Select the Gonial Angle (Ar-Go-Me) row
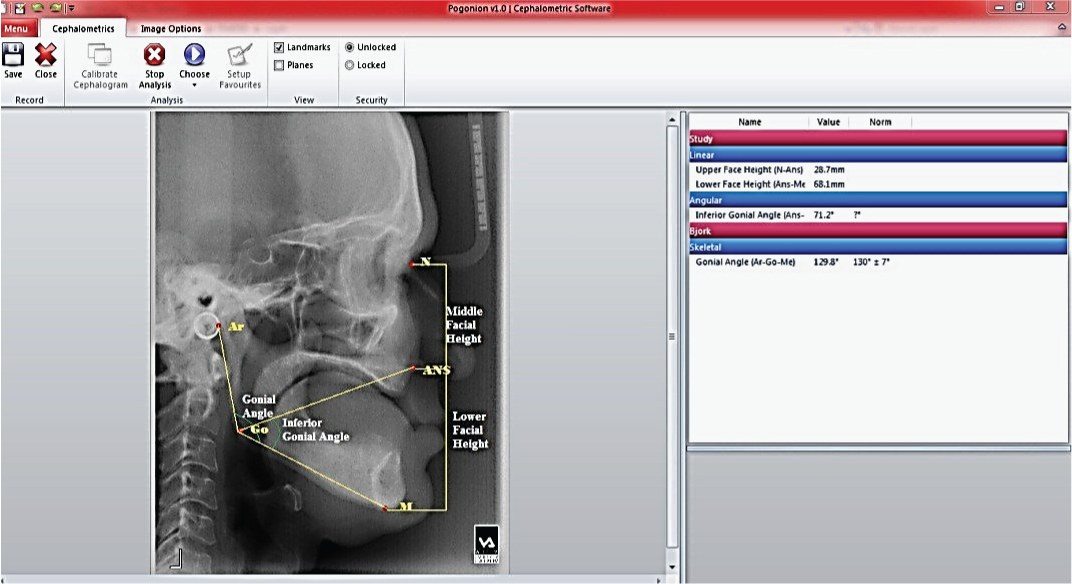 click(745, 262)
